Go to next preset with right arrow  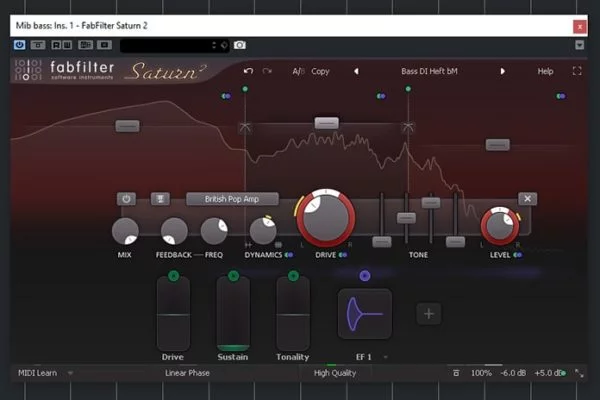pos(502,71)
